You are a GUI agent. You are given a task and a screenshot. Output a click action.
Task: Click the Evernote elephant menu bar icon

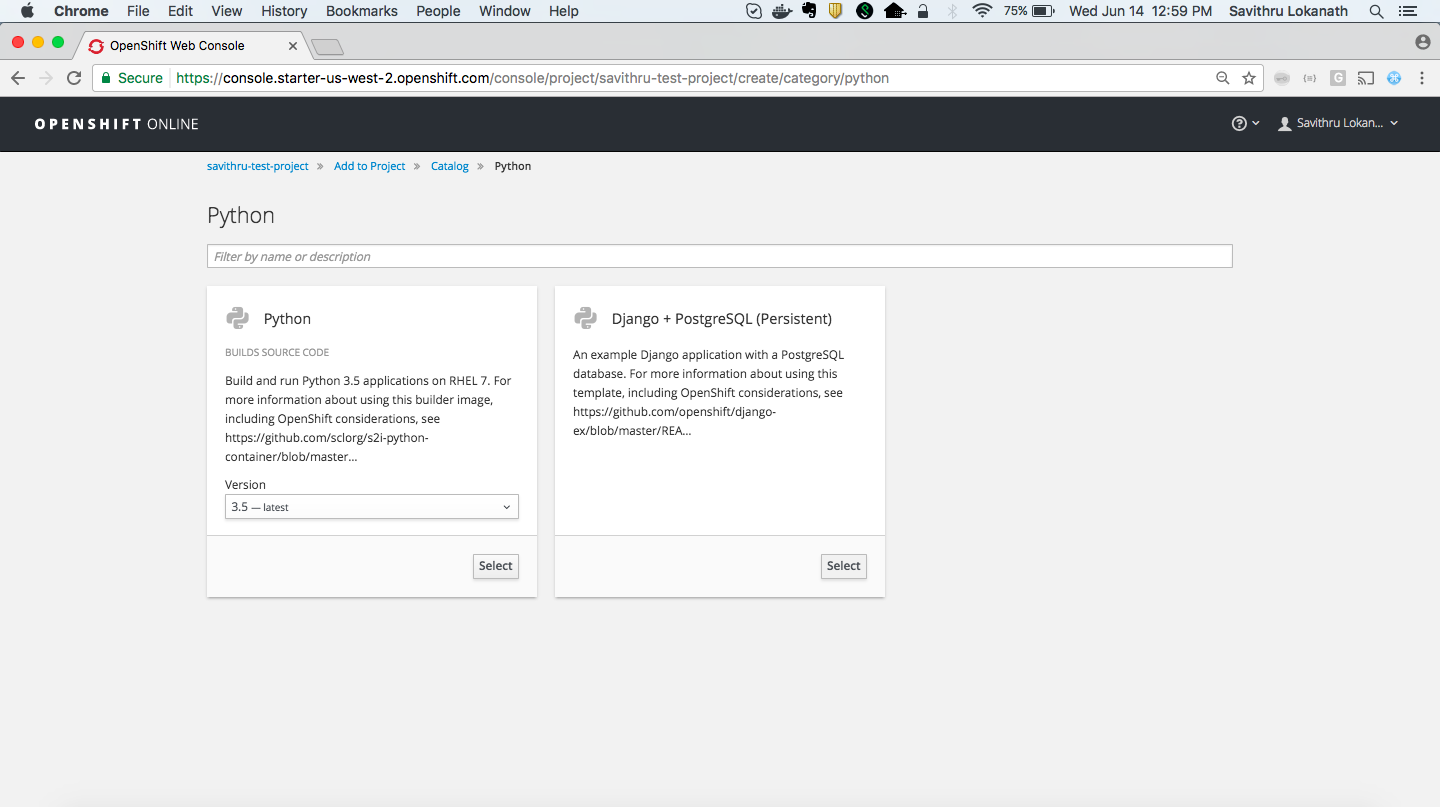tap(809, 11)
